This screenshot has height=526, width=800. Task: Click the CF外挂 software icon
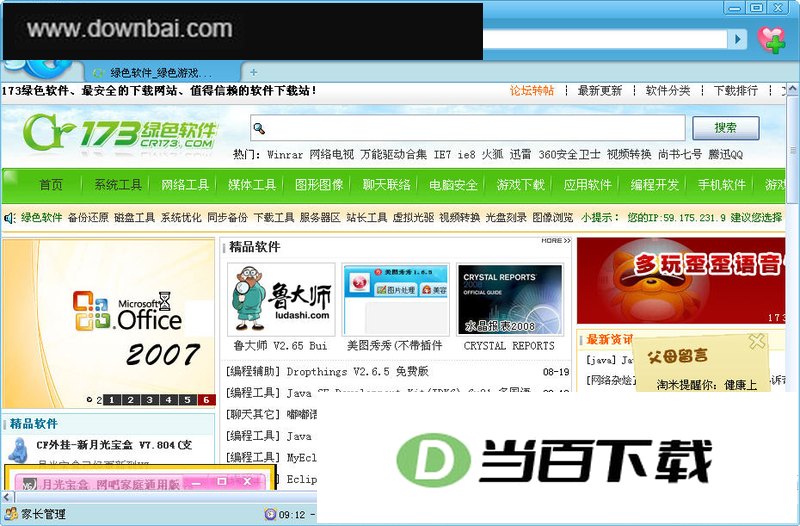pos(18,449)
